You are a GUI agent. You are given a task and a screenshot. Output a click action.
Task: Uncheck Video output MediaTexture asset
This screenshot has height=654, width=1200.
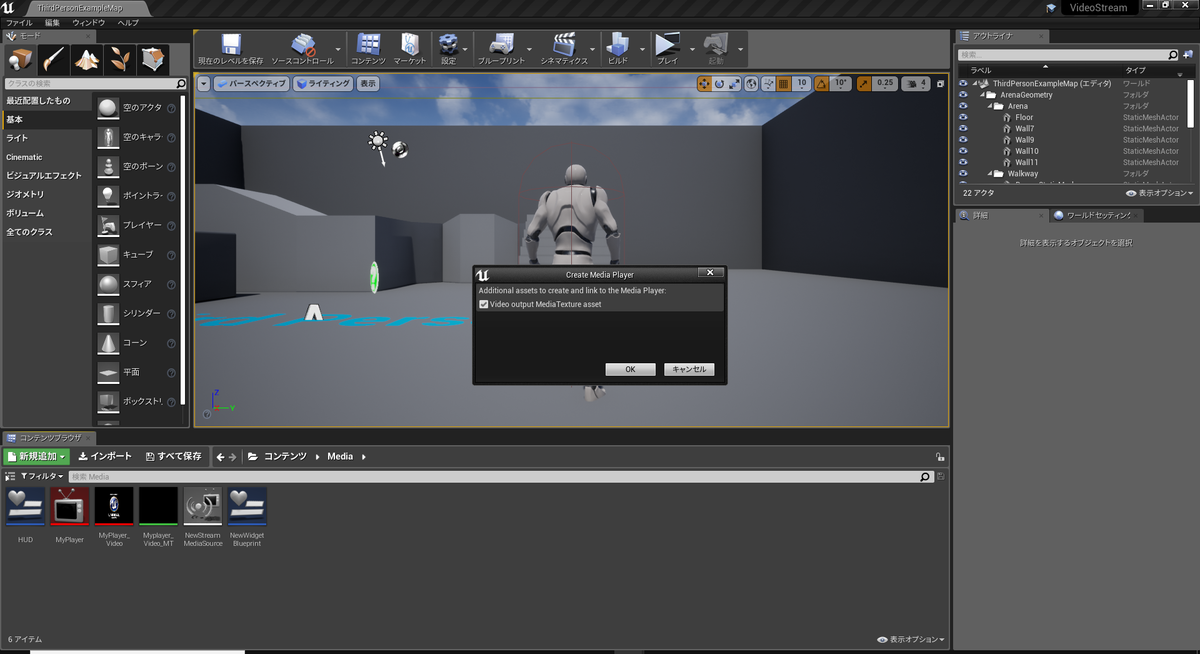click(484, 304)
